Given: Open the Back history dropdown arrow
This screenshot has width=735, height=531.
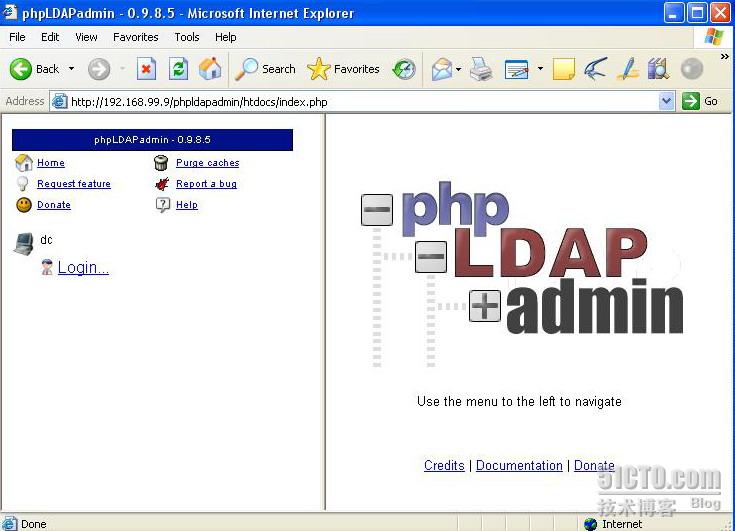Looking at the screenshot, I should (x=71, y=69).
